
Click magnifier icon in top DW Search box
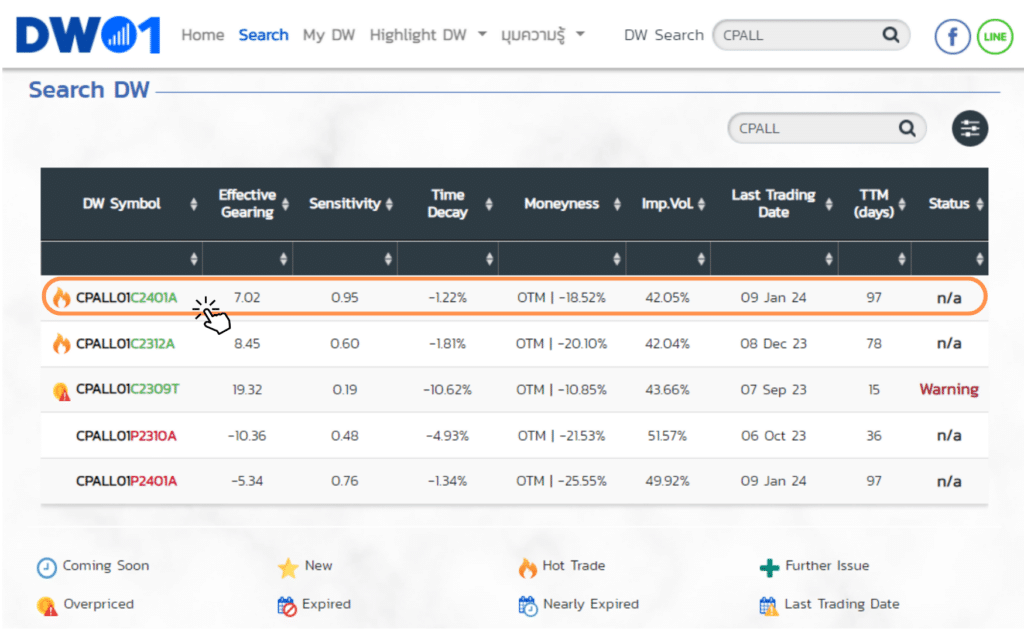[890, 35]
